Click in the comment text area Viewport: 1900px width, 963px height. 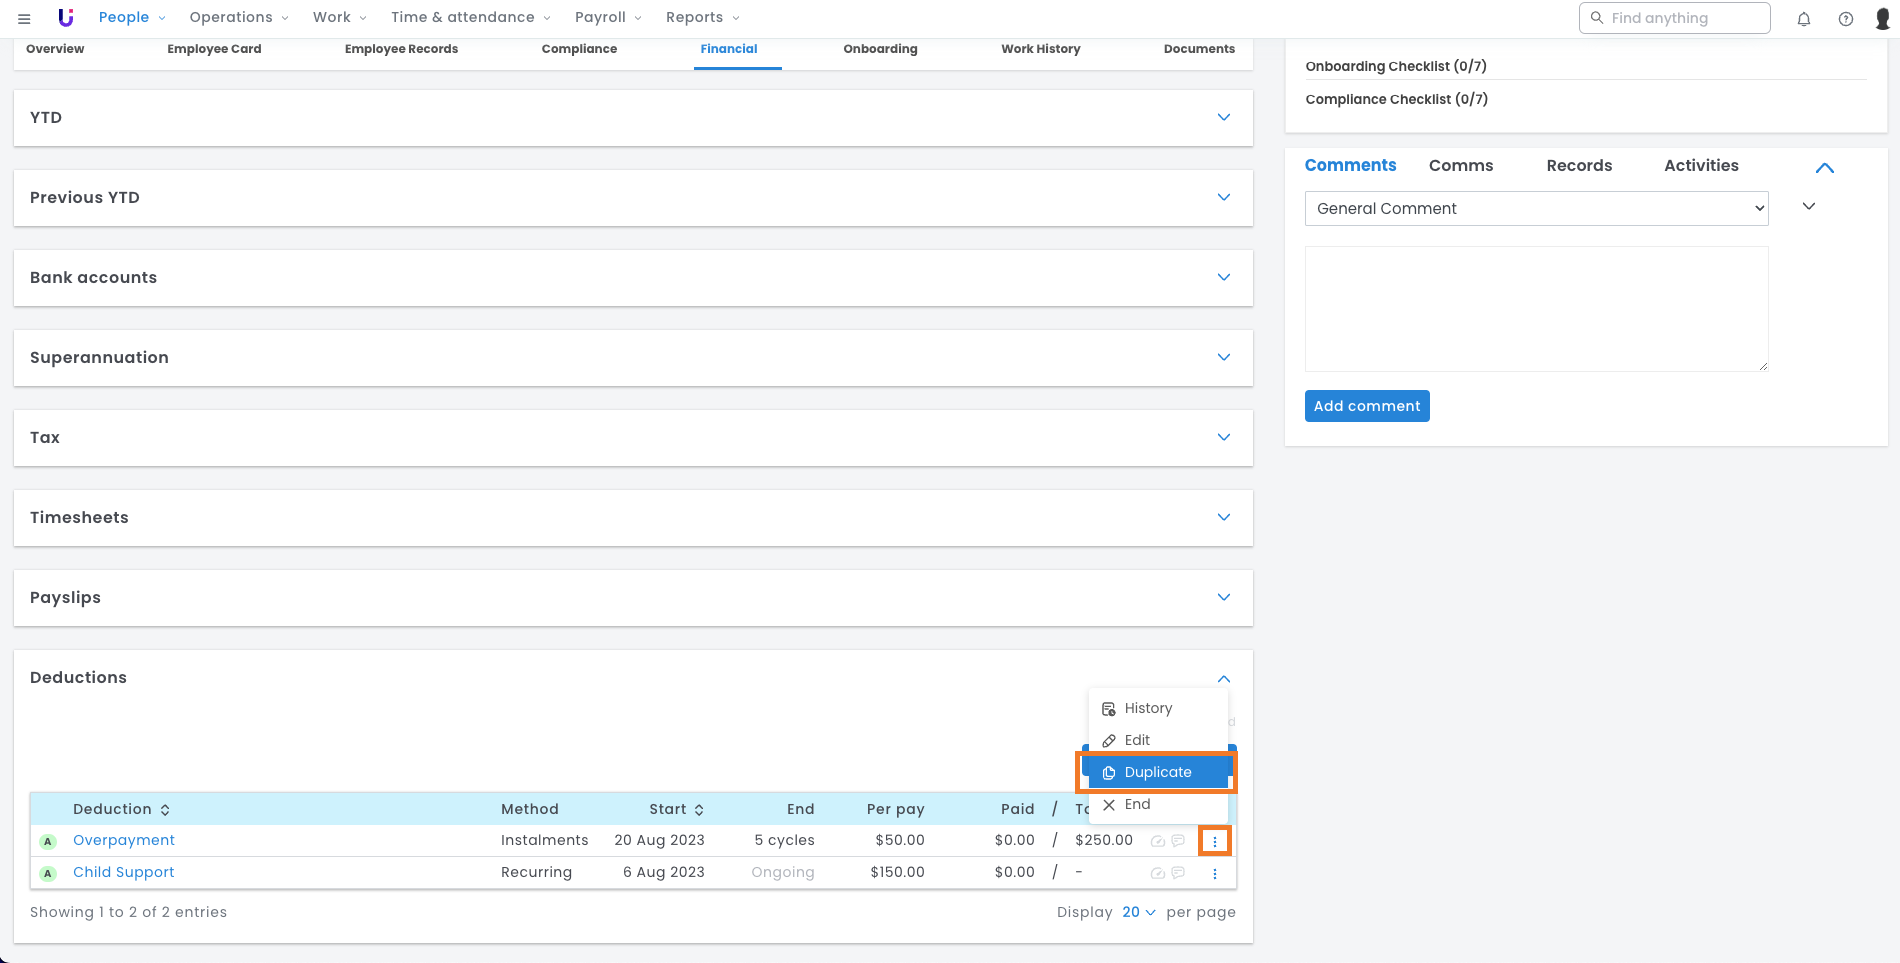pos(1536,309)
